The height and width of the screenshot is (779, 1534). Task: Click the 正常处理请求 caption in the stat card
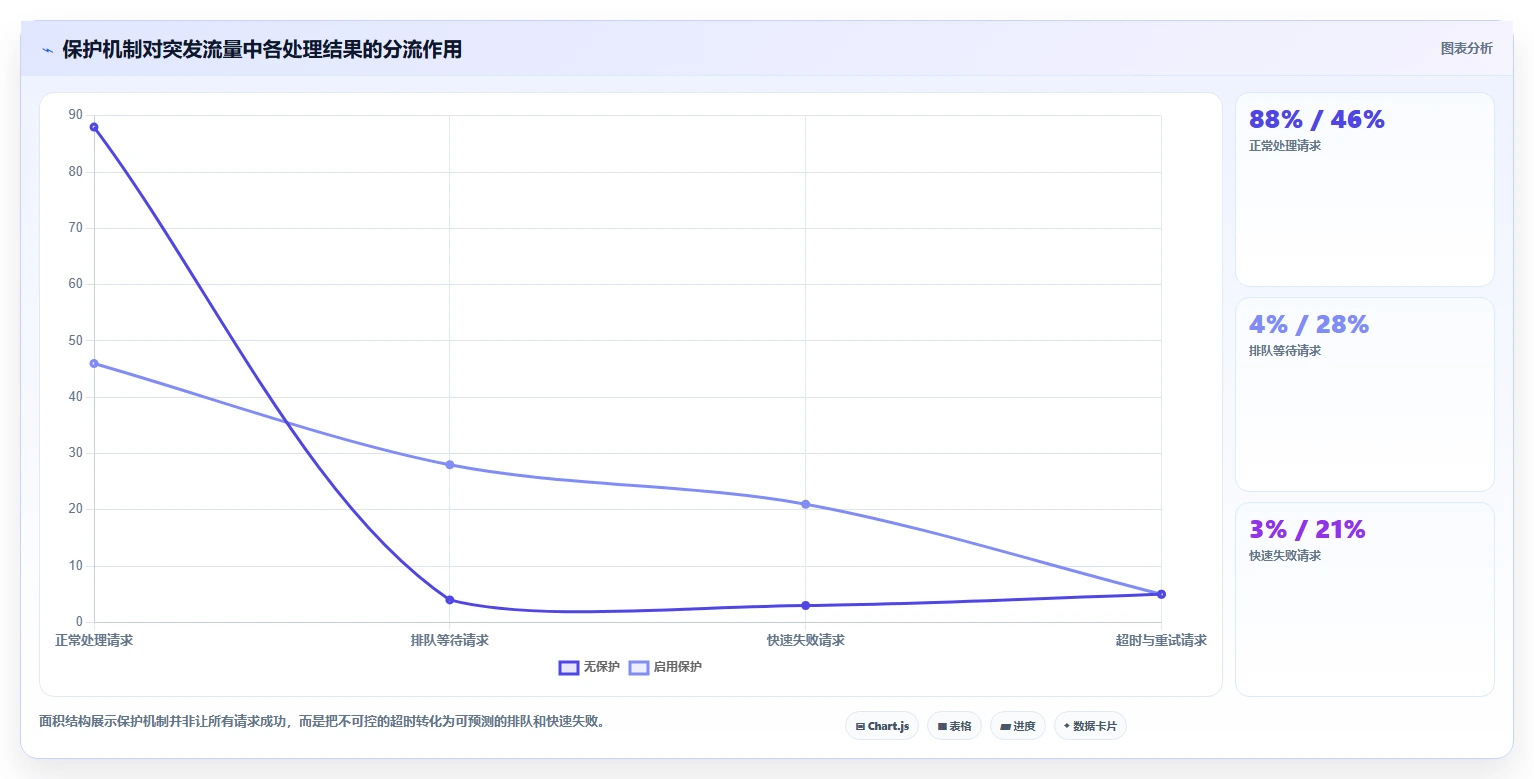coord(1285,146)
